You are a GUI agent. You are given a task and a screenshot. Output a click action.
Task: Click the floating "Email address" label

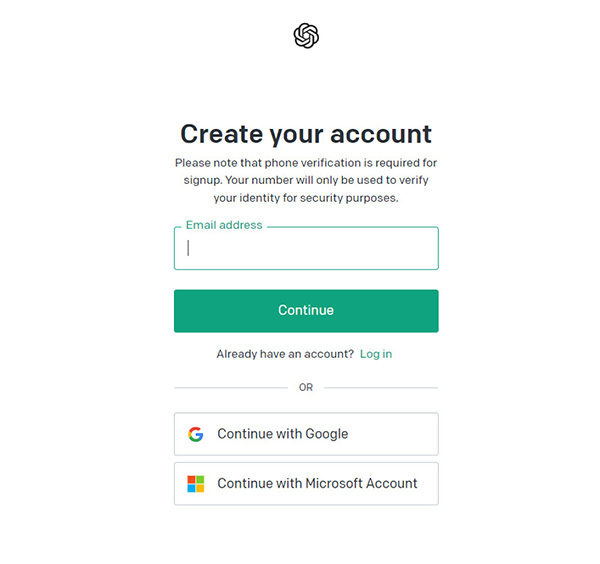(224, 226)
